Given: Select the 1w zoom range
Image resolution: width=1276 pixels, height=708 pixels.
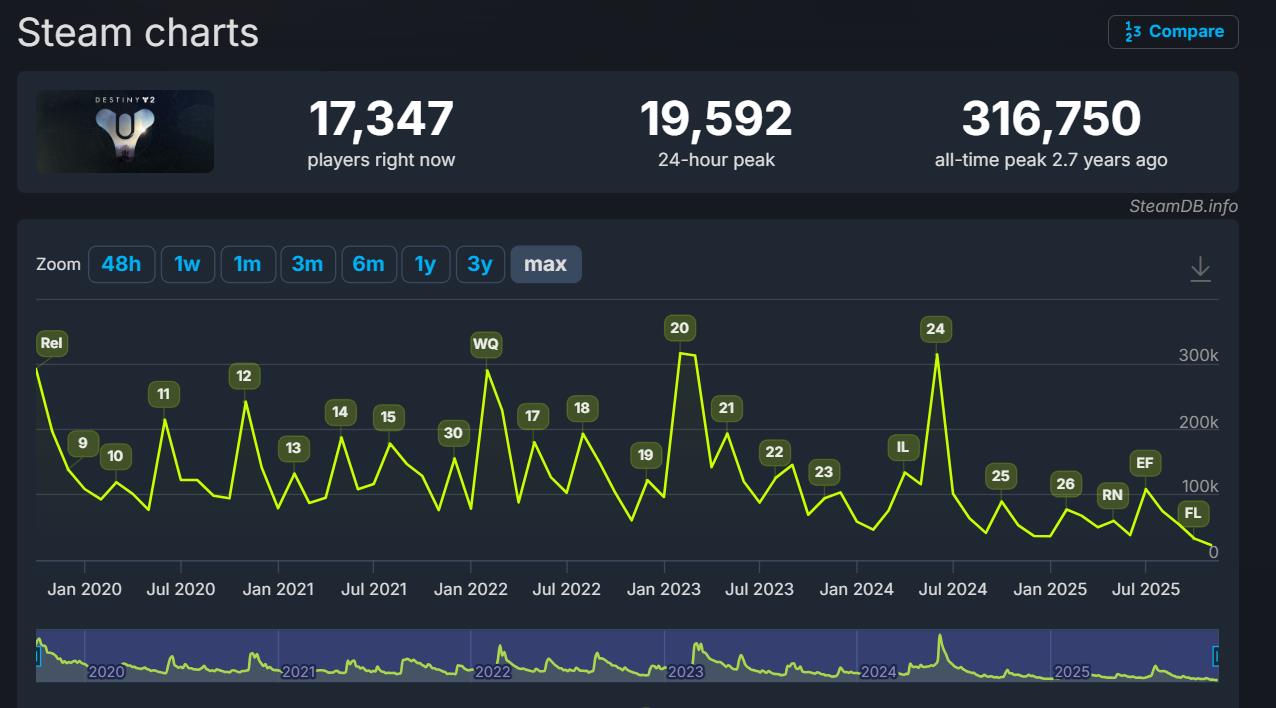Looking at the screenshot, I should tap(187, 265).
